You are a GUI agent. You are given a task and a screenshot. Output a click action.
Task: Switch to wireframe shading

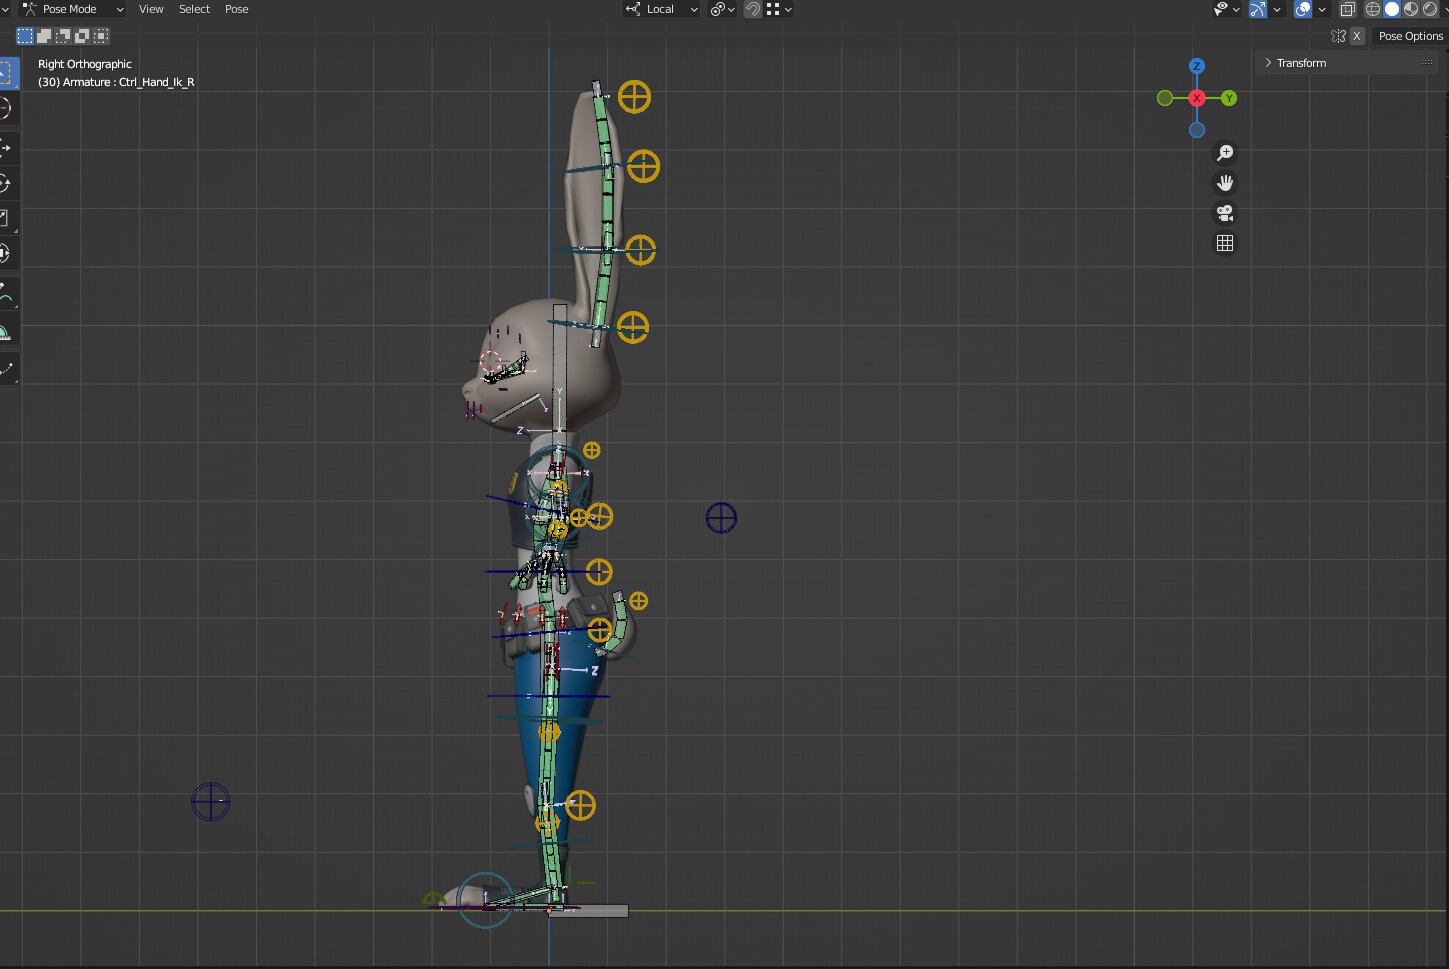[1373, 9]
